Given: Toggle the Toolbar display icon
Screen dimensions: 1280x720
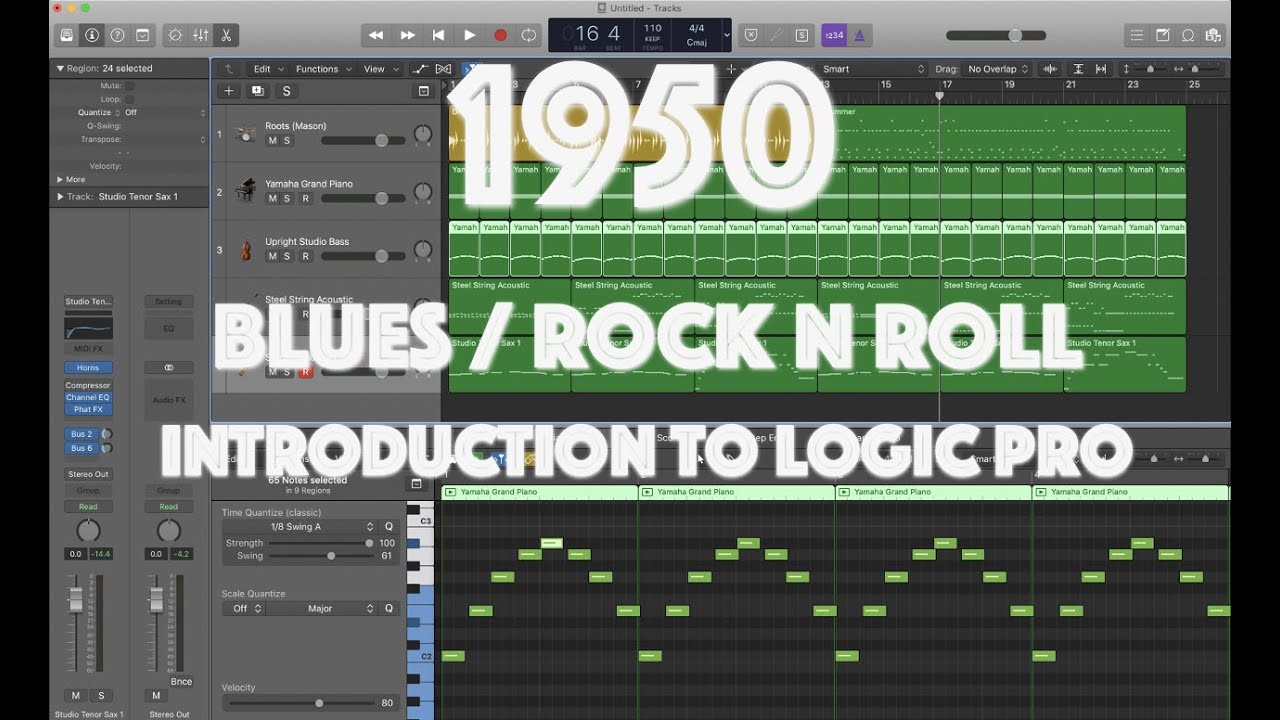Looking at the screenshot, I should click(142, 35).
